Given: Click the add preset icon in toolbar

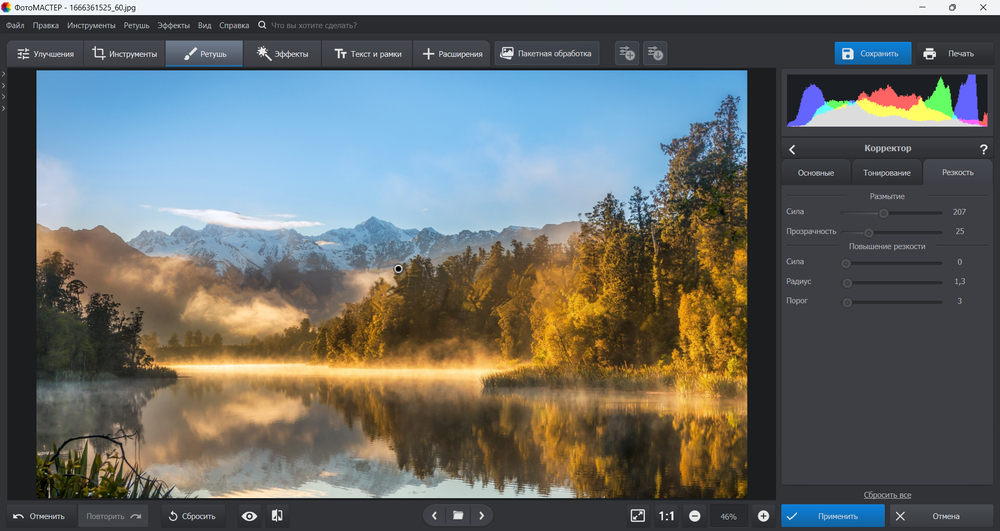Looking at the screenshot, I should 627,53.
